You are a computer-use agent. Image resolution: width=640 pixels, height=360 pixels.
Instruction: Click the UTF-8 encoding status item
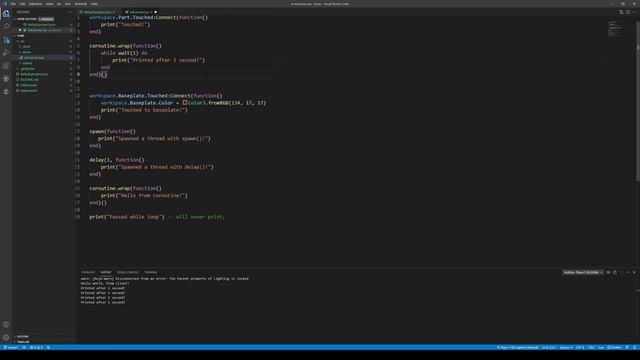click(580, 347)
